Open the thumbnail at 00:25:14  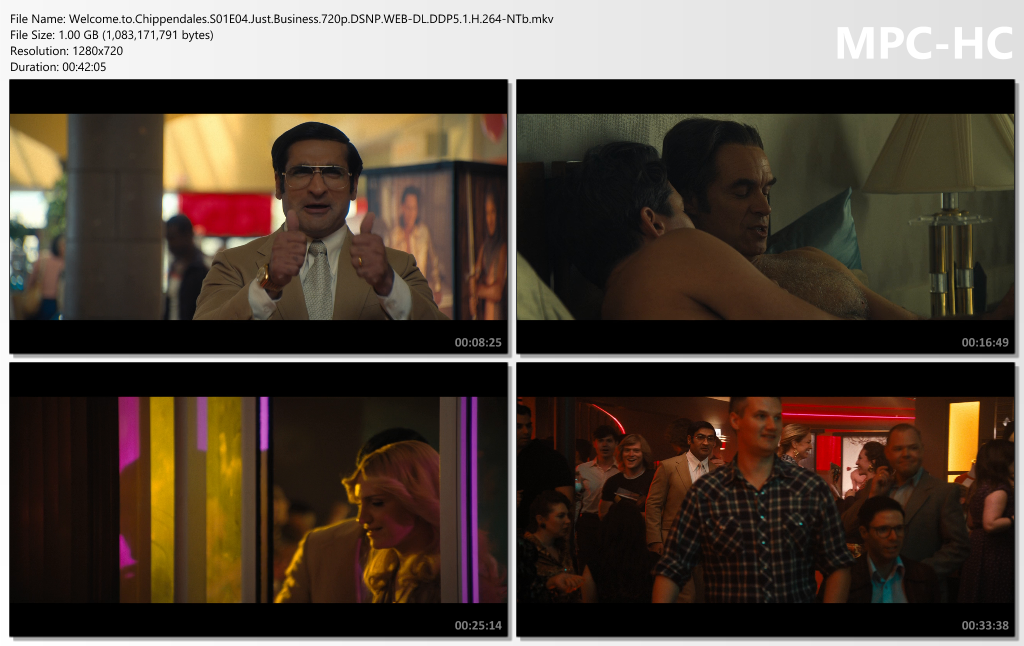(259, 500)
